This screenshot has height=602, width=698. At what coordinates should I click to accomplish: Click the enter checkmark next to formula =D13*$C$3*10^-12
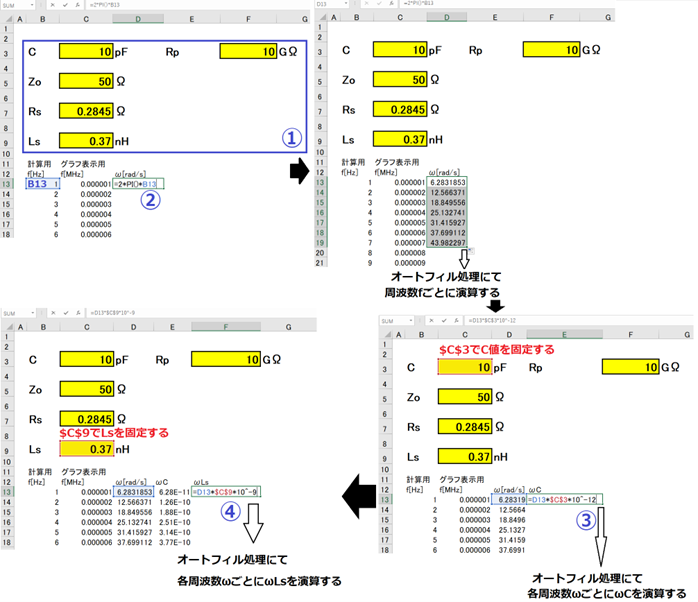click(x=444, y=321)
